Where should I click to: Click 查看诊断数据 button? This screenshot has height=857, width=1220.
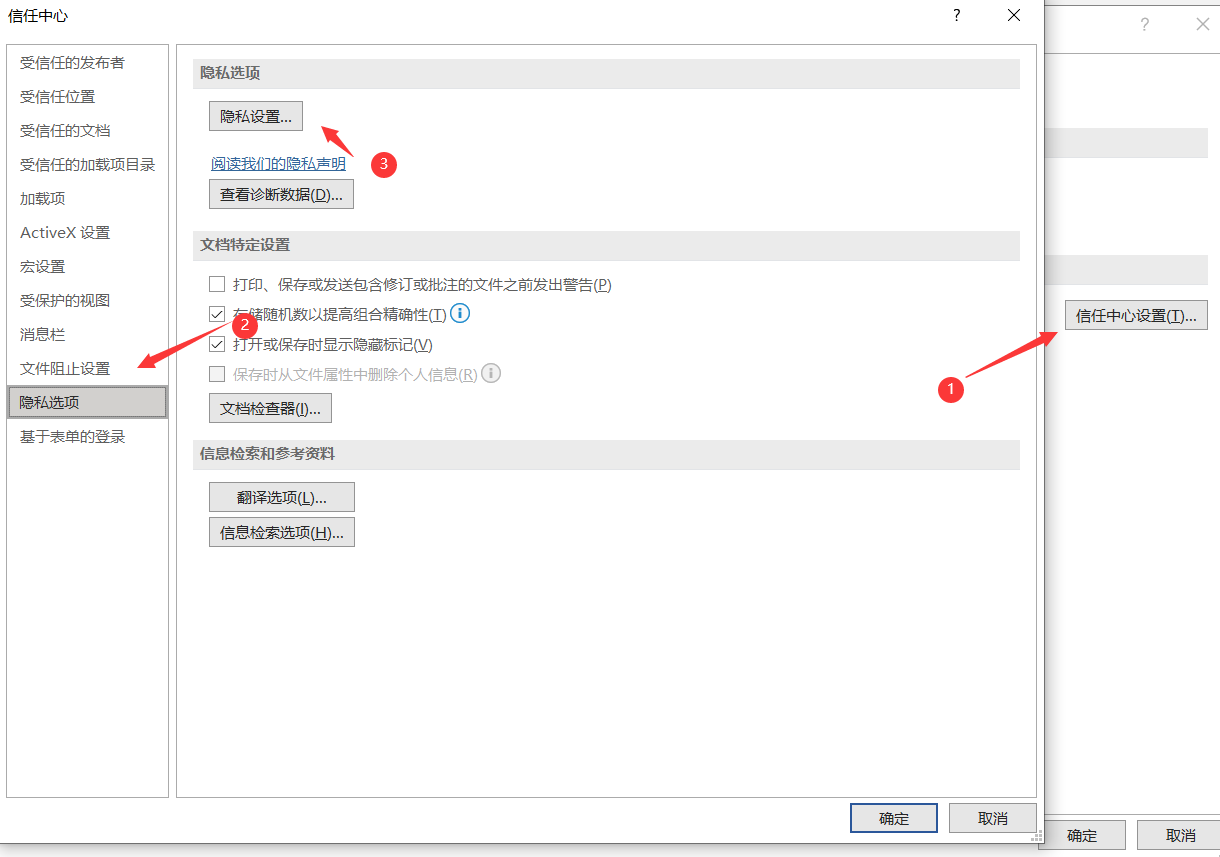click(x=281, y=194)
